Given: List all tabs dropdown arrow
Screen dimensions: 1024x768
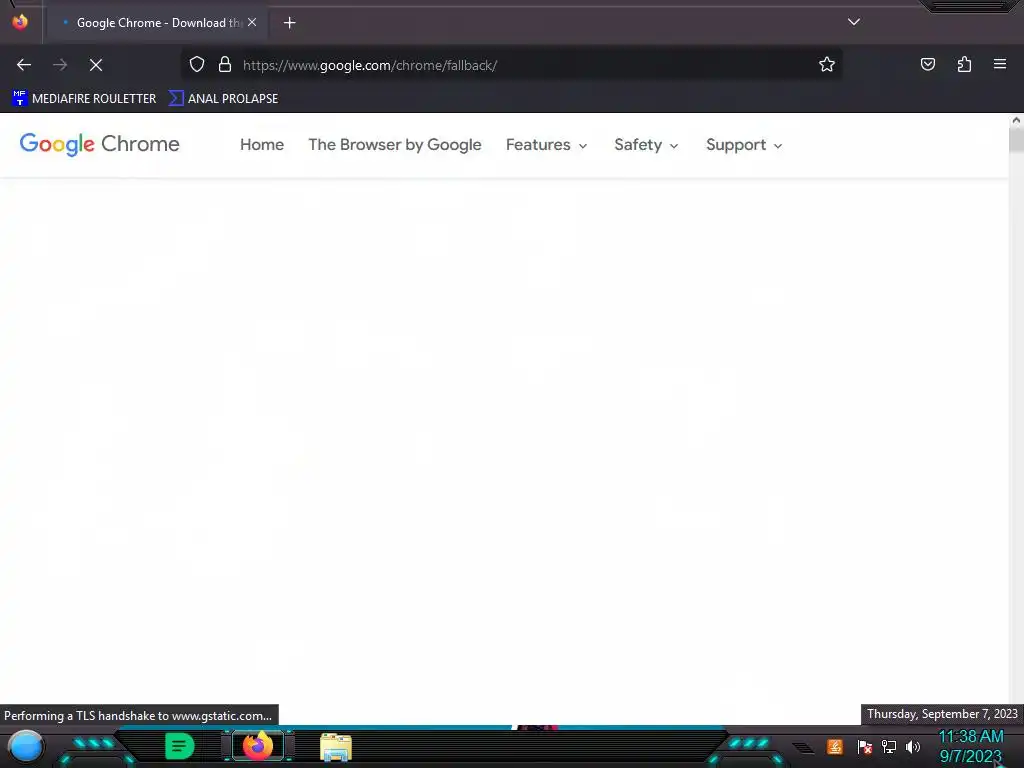Looking at the screenshot, I should click(x=854, y=22).
